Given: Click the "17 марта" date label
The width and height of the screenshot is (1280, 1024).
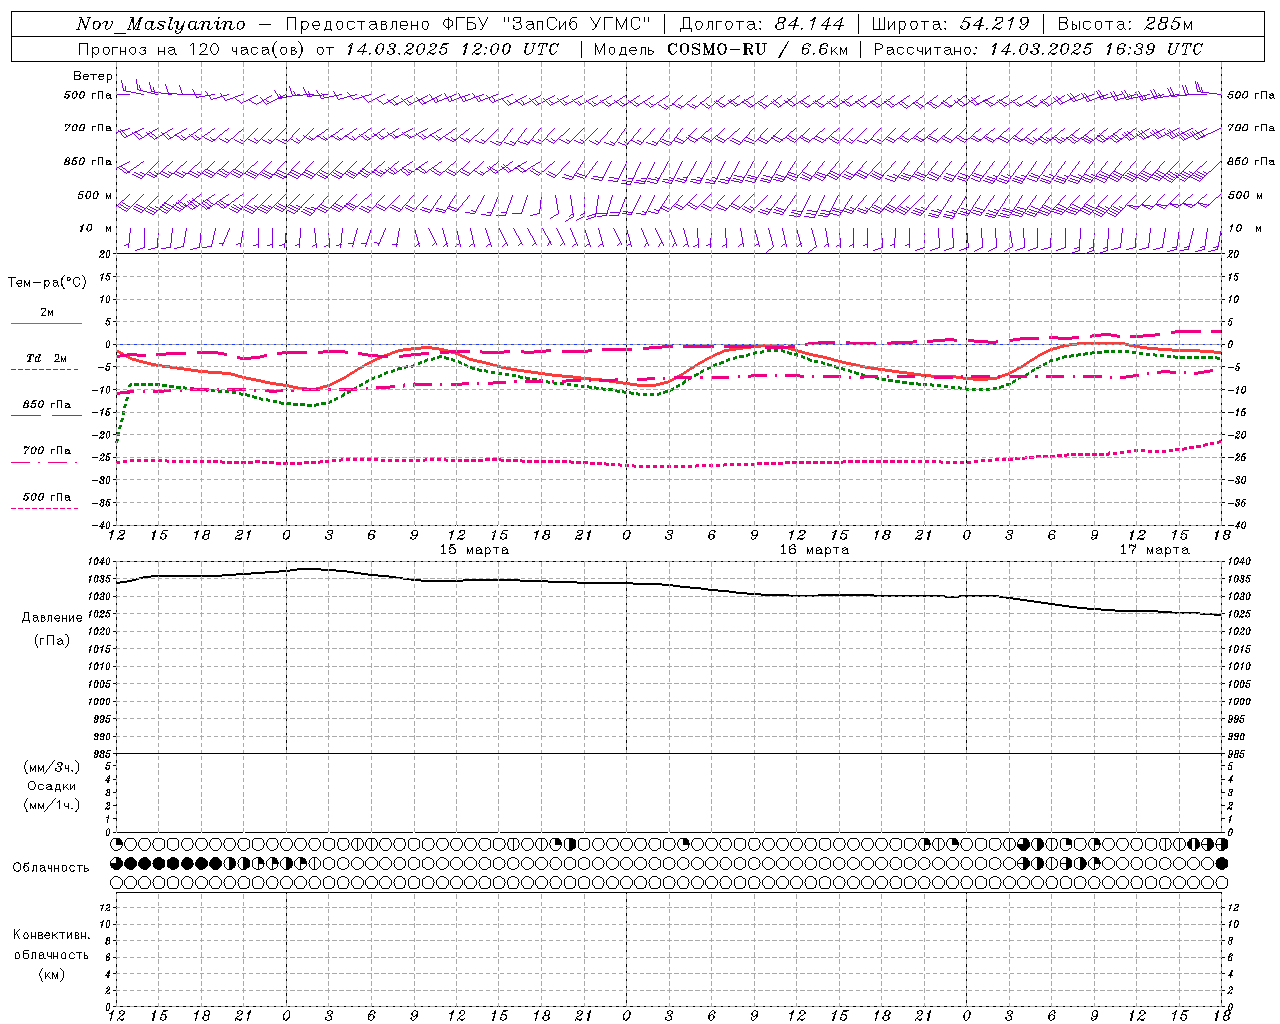Looking at the screenshot, I should tap(1154, 550).
